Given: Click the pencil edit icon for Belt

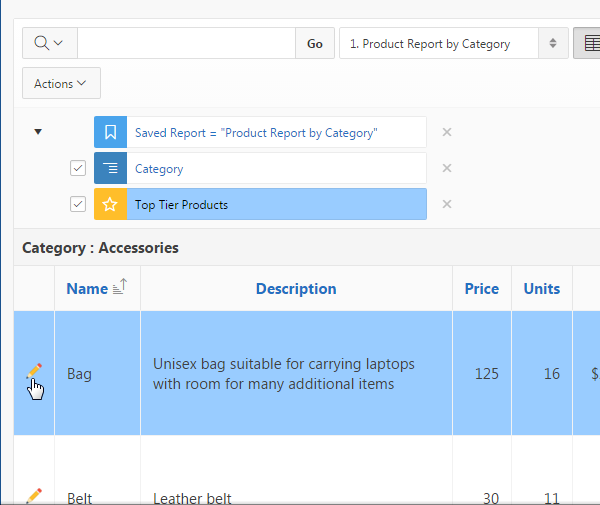Looking at the screenshot, I should (34, 495).
